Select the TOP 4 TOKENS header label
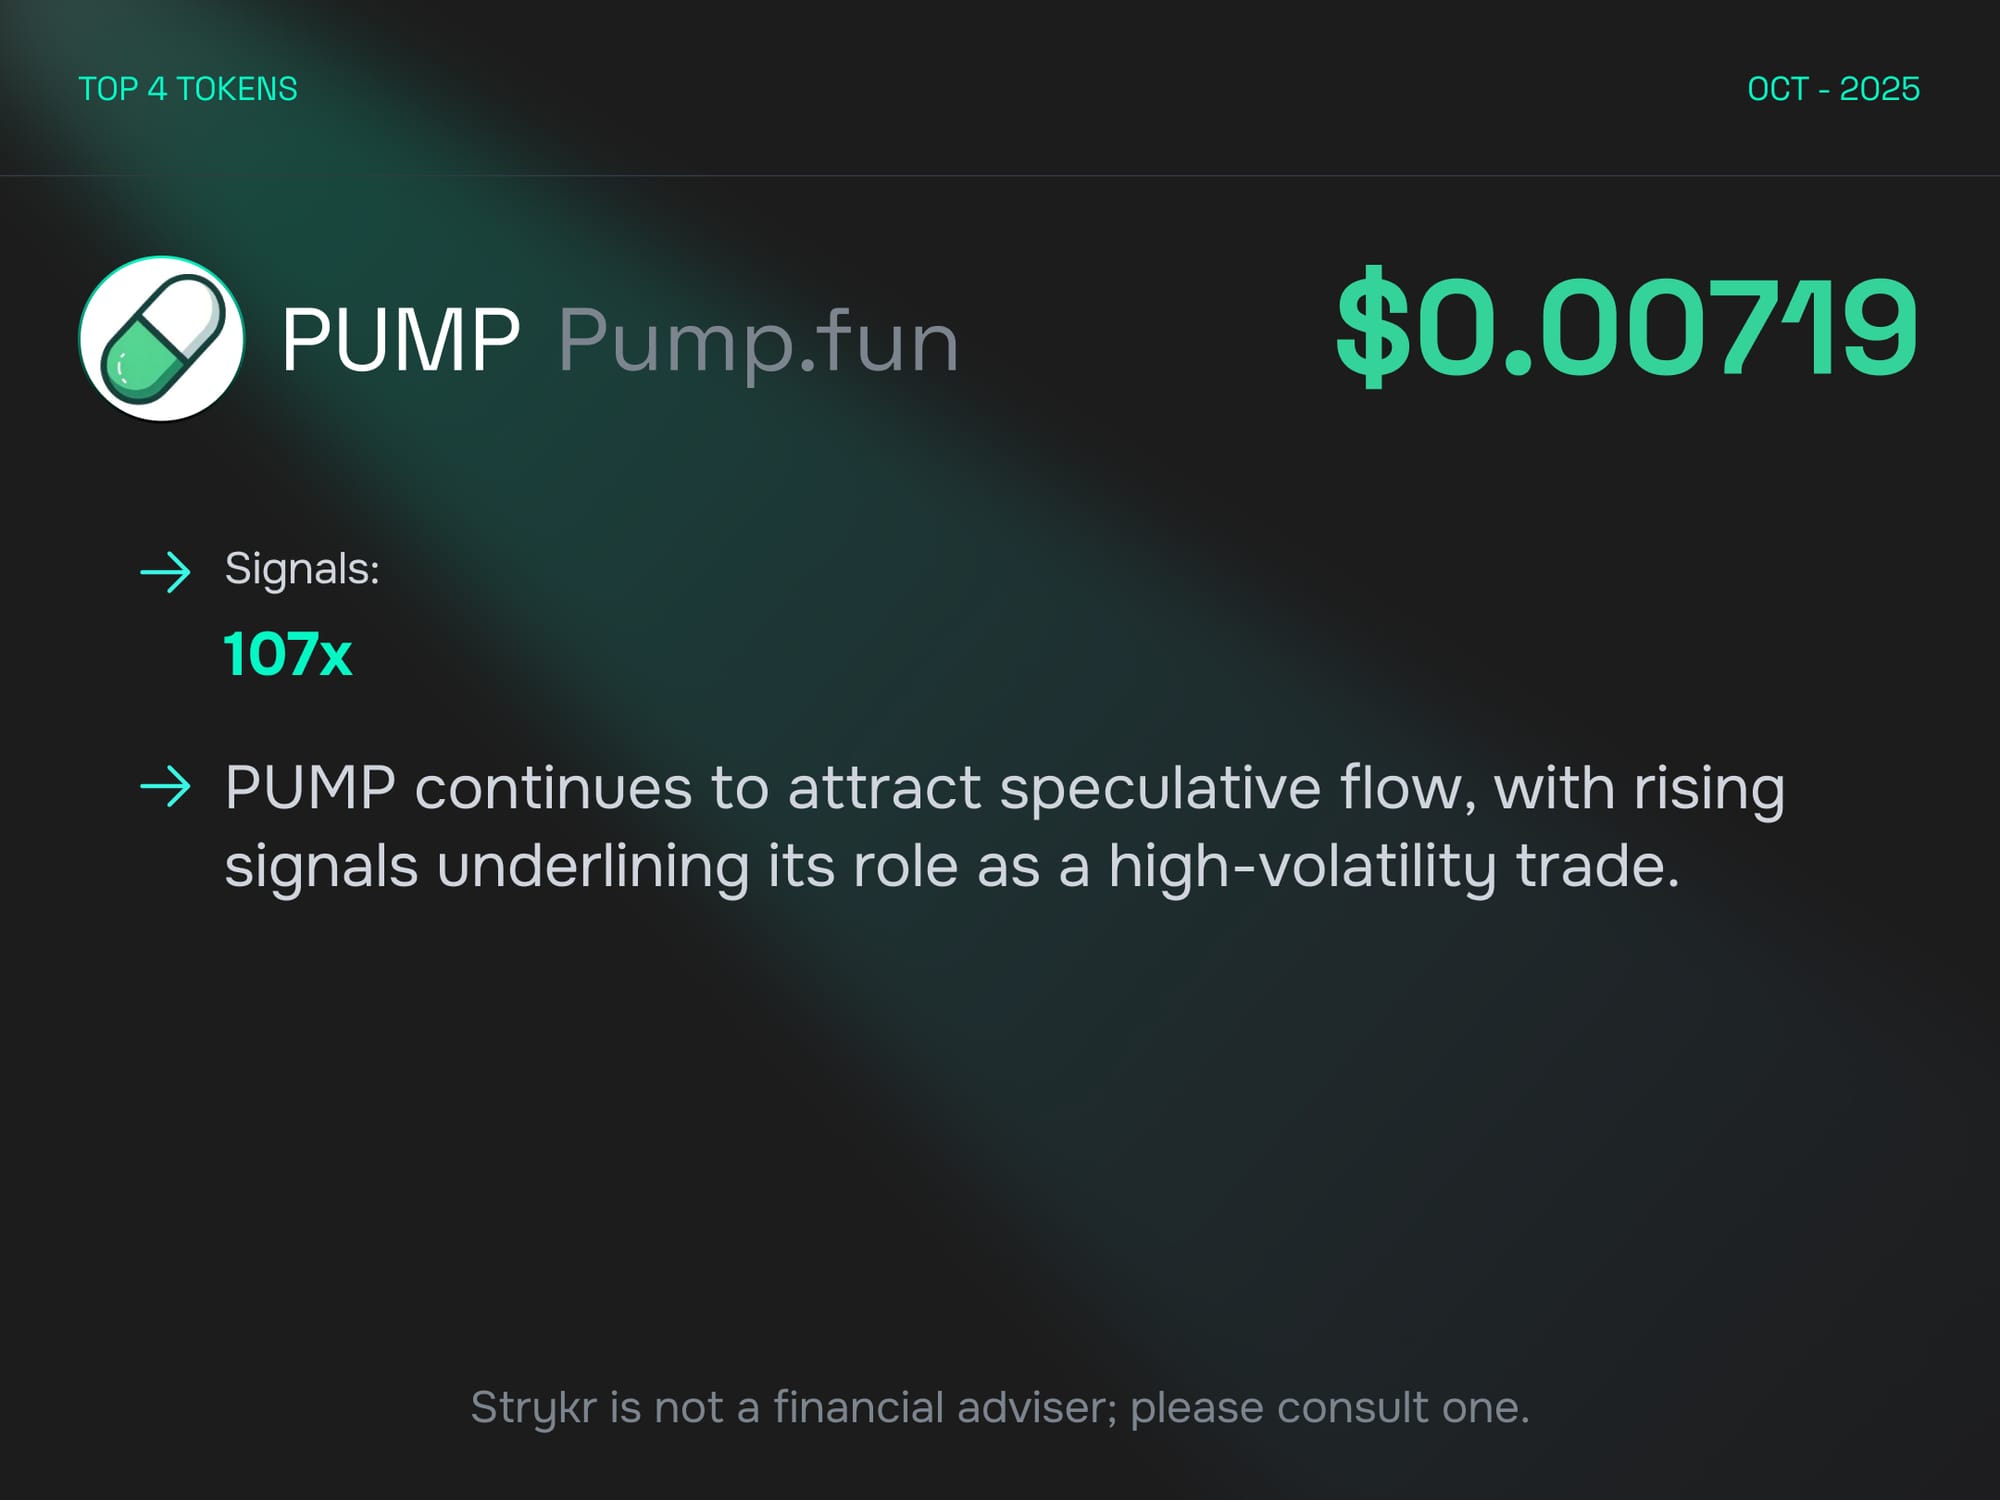2000x1500 pixels. coord(188,89)
